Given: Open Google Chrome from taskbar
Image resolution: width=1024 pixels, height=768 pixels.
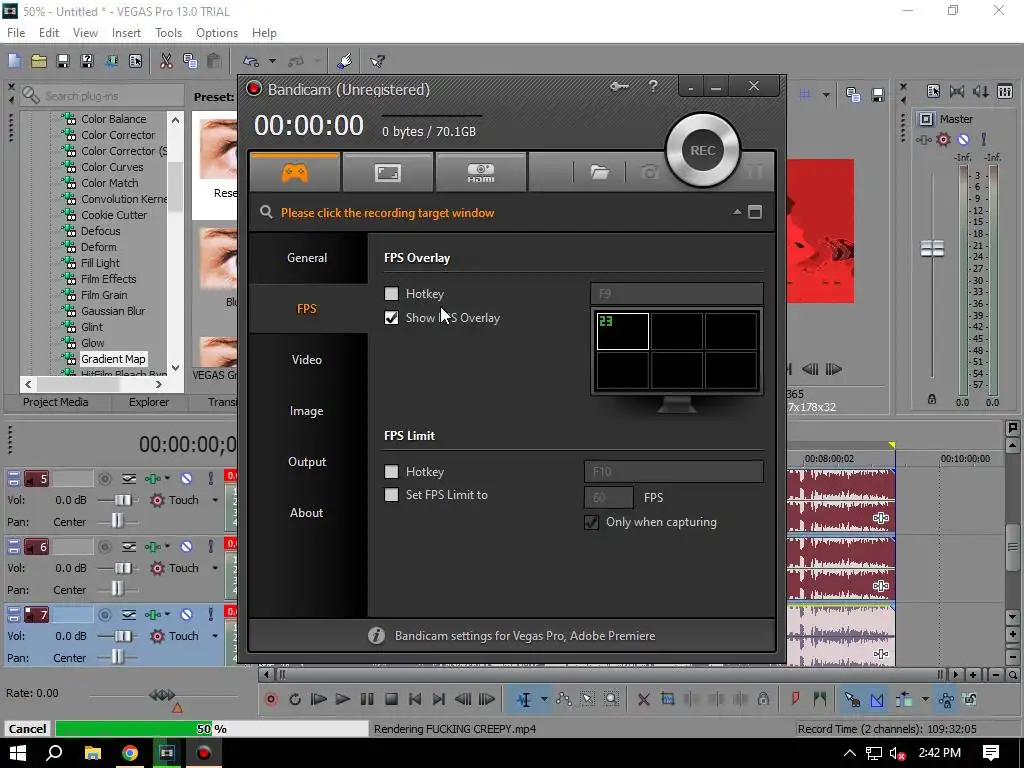Looking at the screenshot, I should [130, 753].
